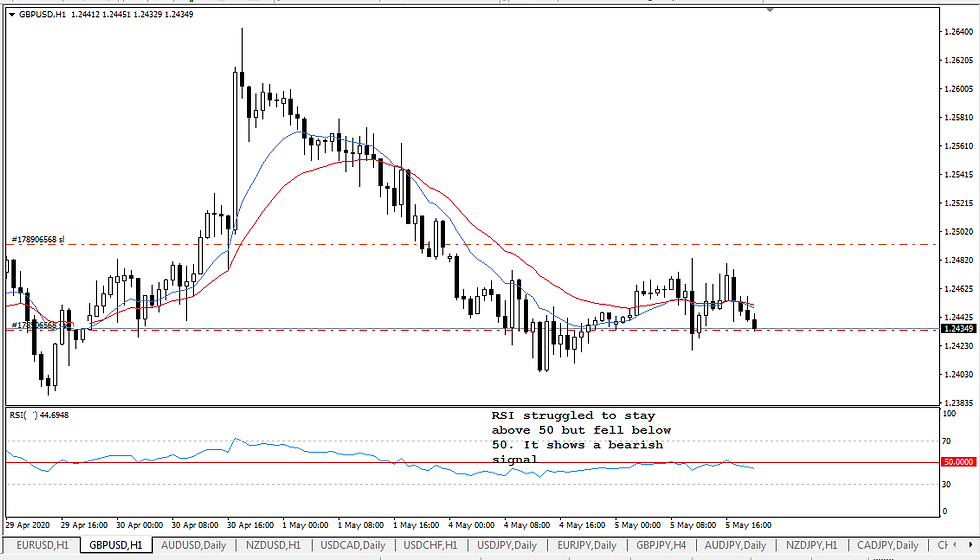
Task: Click the 29 Apr 2020 date label
Action: pyautogui.click(x=28, y=525)
